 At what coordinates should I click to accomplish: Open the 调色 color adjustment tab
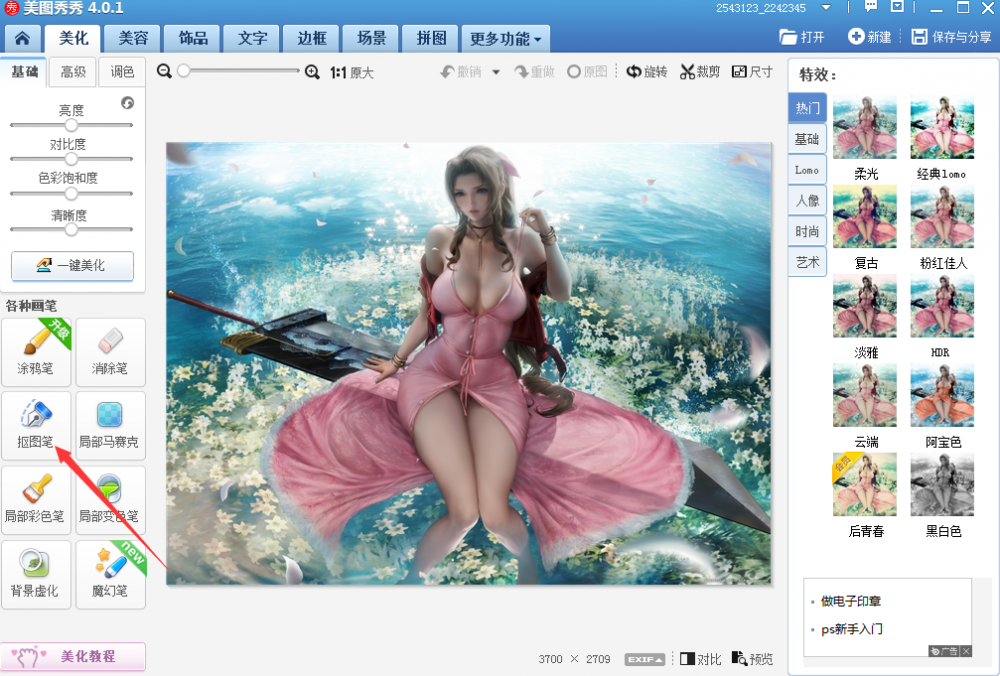click(122, 71)
